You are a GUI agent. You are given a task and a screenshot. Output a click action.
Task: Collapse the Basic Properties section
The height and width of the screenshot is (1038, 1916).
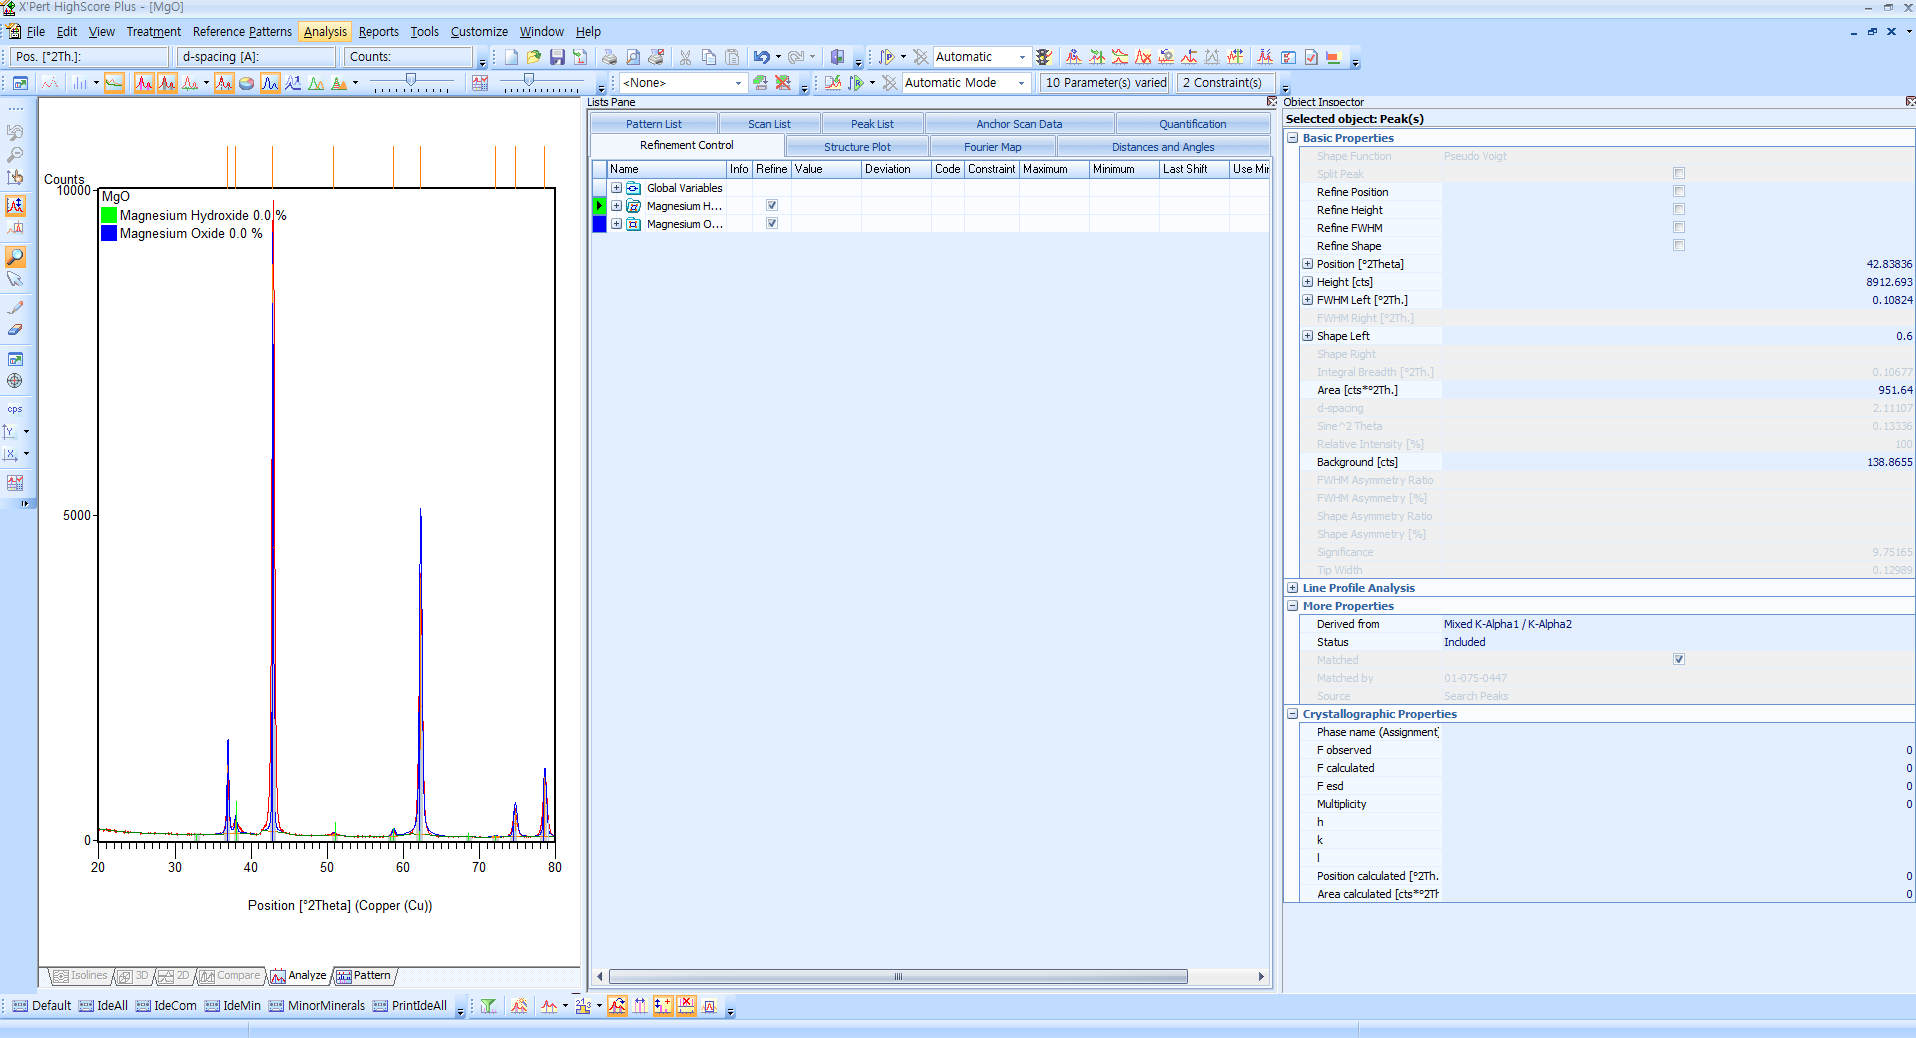[x=1293, y=138]
